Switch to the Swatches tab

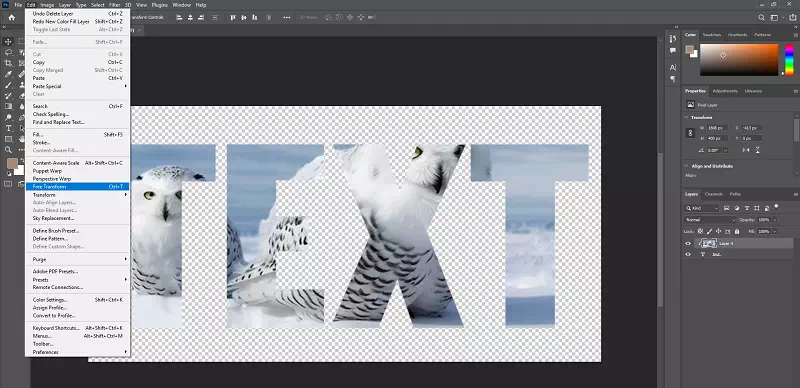tap(712, 35)
